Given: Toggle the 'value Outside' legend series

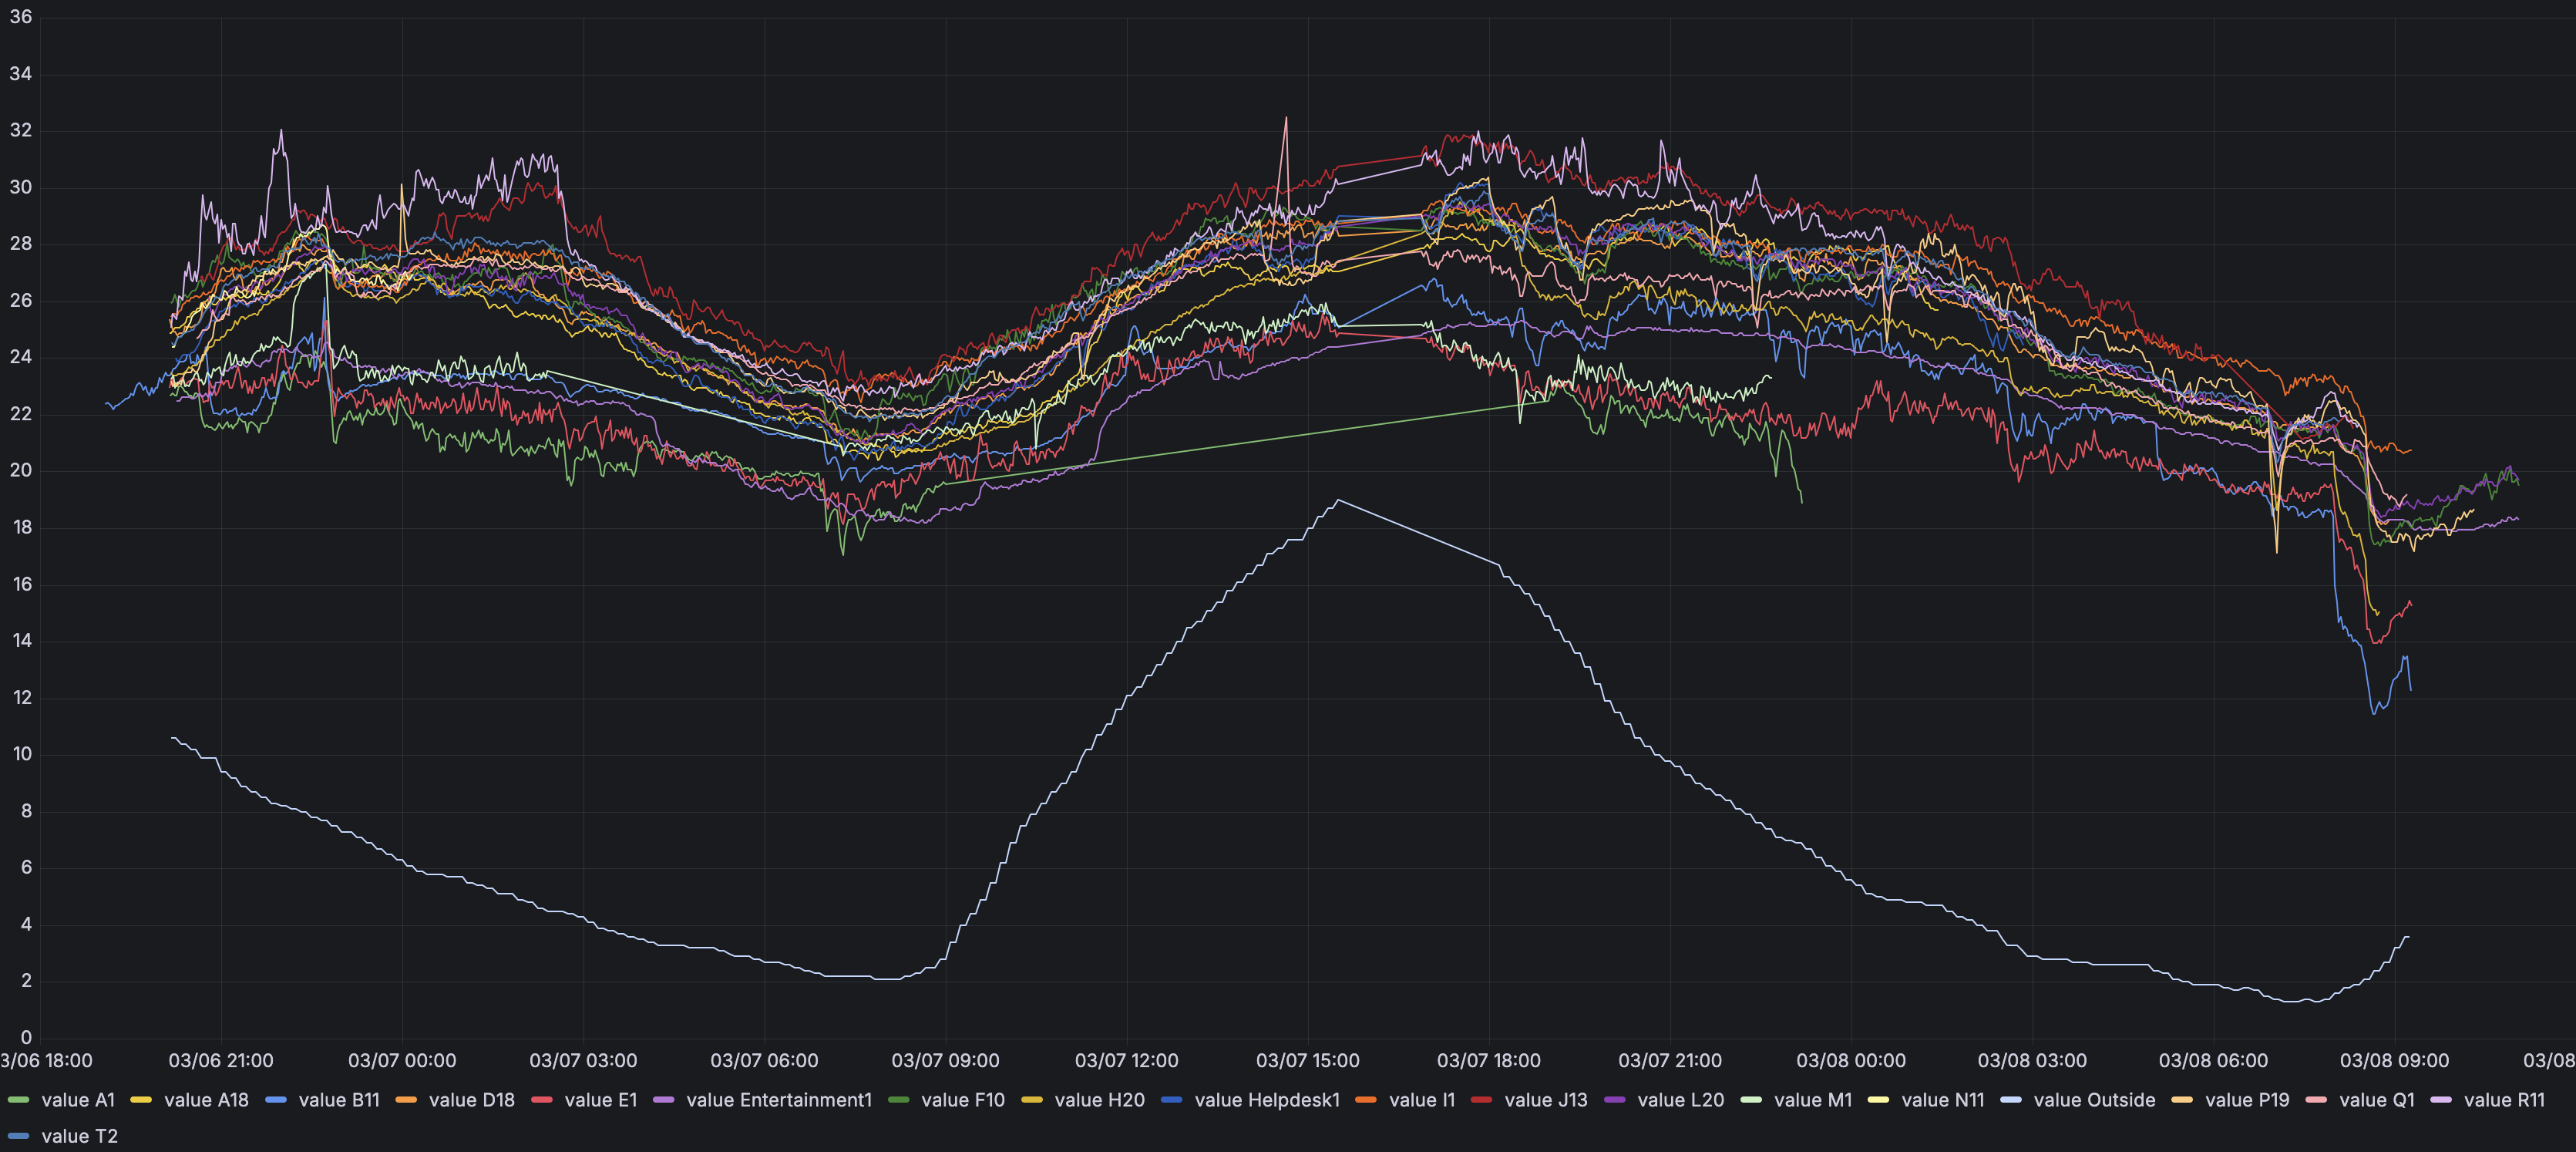Looking at the screenshot, I should [2094, 1100].
